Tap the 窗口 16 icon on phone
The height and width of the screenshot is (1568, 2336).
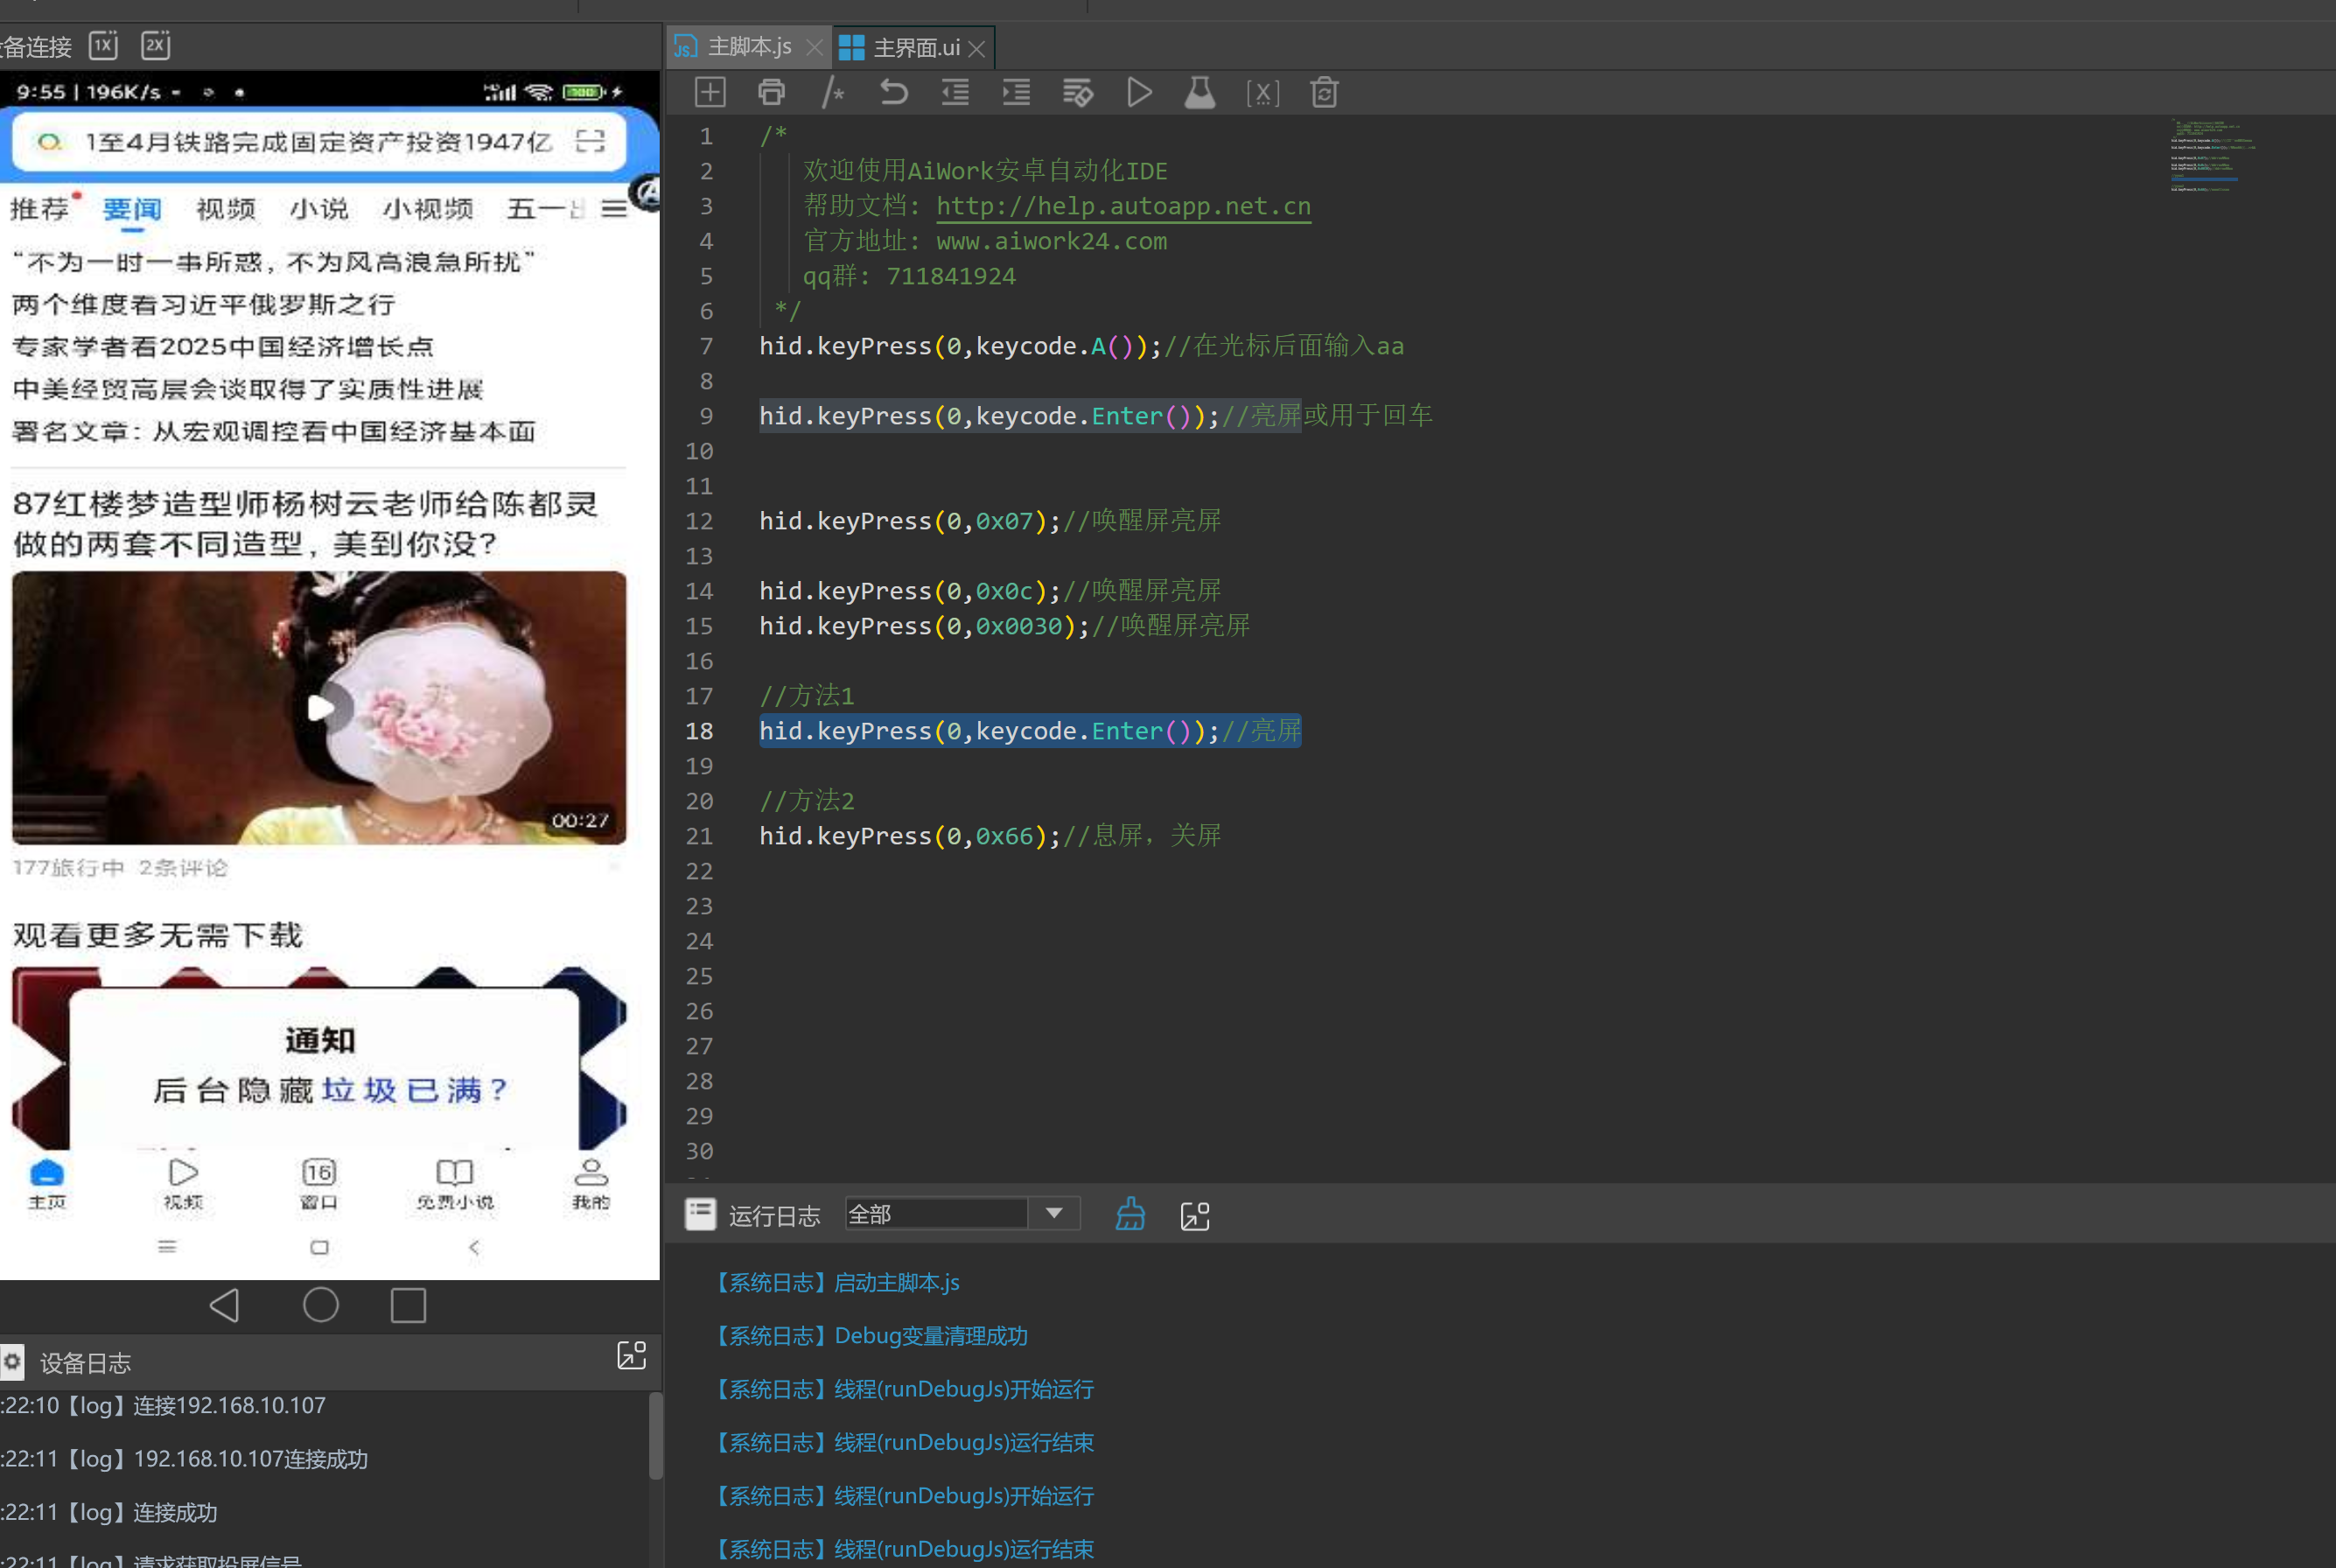pyautogui.click(x=319, y=1184)
